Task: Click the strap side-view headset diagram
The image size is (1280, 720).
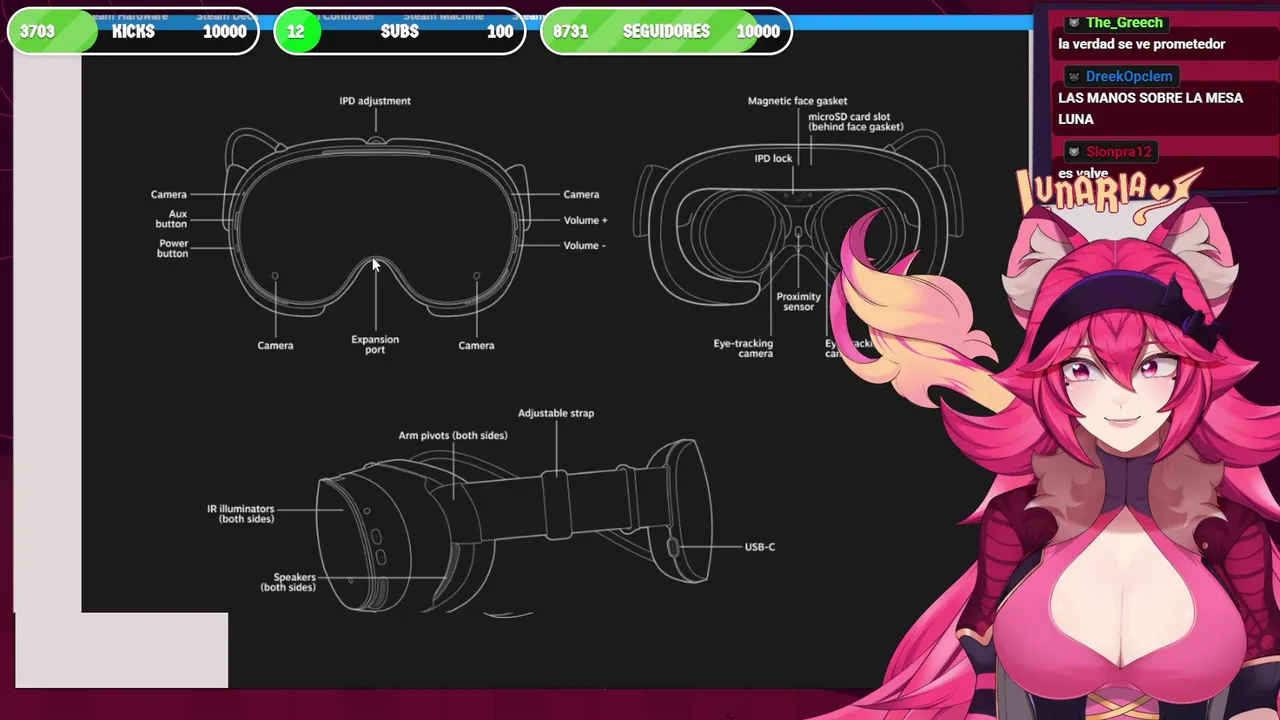Action: click(x=515, y=528)
